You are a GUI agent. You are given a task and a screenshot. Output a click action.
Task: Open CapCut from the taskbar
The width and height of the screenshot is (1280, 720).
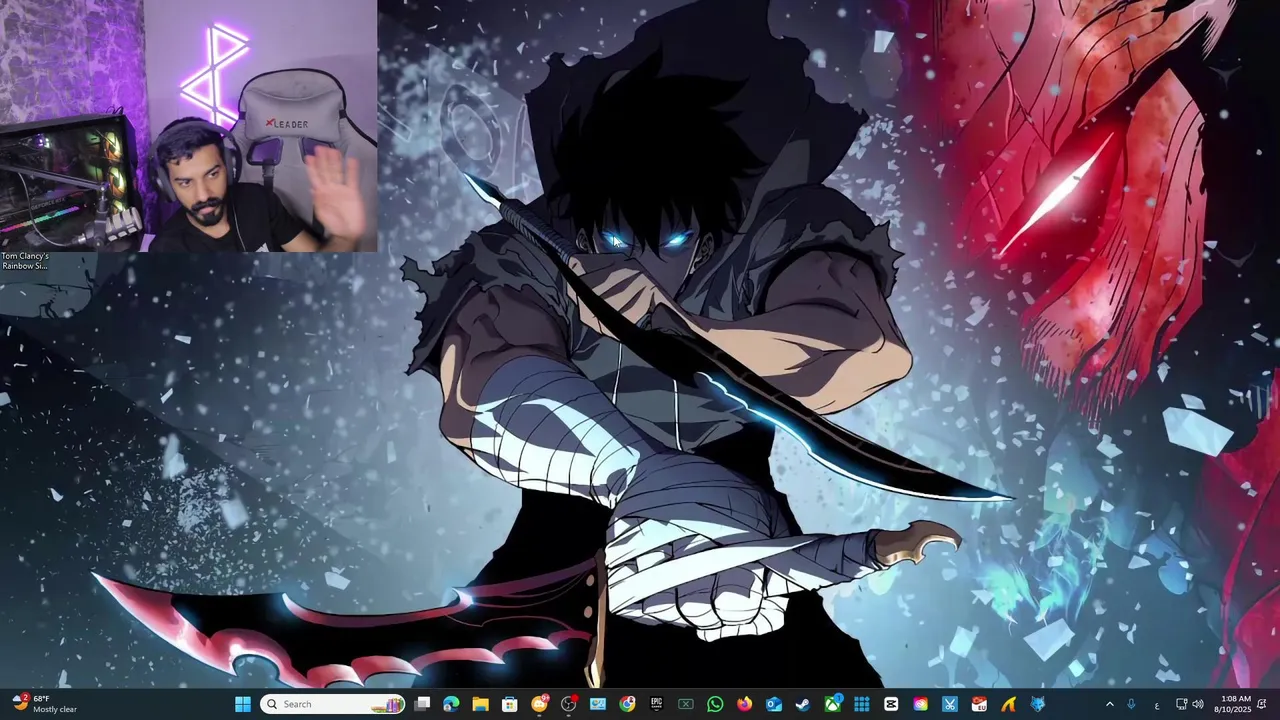[x=891, y=704]
